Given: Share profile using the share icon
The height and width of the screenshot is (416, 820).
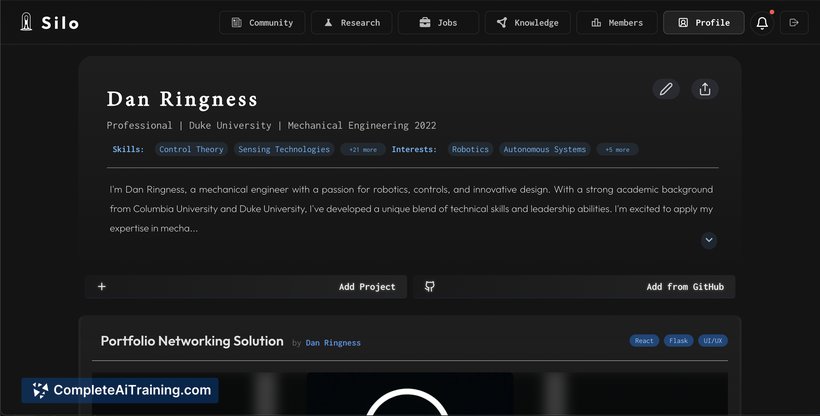Looking at the screenshot, I should click(705, 89).
